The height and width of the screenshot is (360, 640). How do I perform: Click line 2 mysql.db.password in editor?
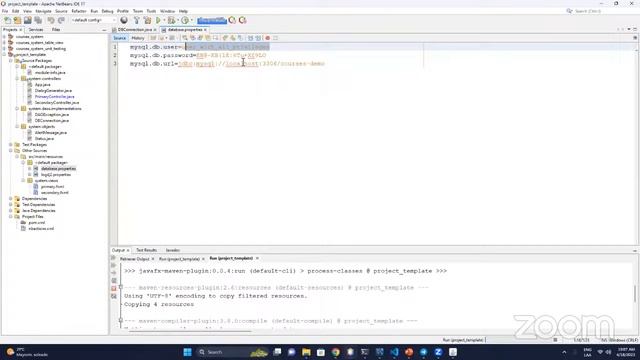click(x=198, y=55)
